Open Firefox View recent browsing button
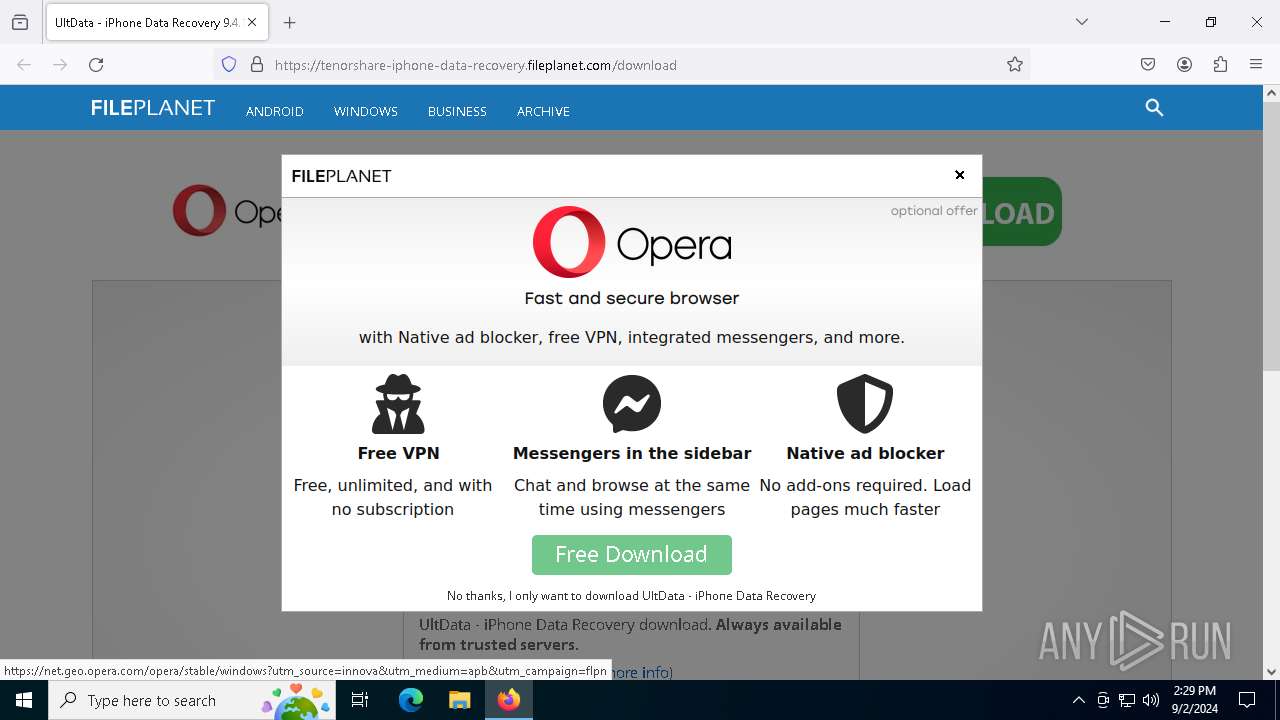The height and width of the screenshot is (720, 1280). (x=20, y=22)
